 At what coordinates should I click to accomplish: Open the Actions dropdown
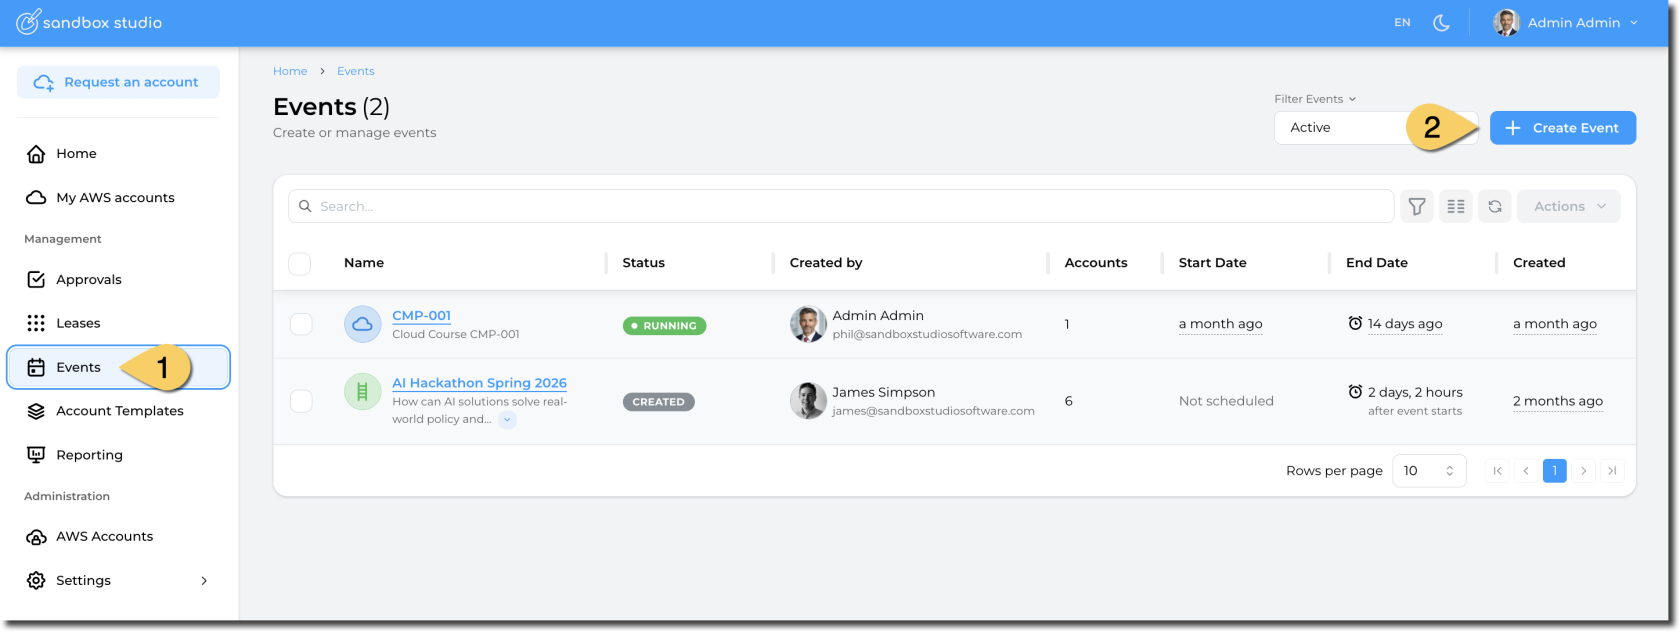point(1568,206)
